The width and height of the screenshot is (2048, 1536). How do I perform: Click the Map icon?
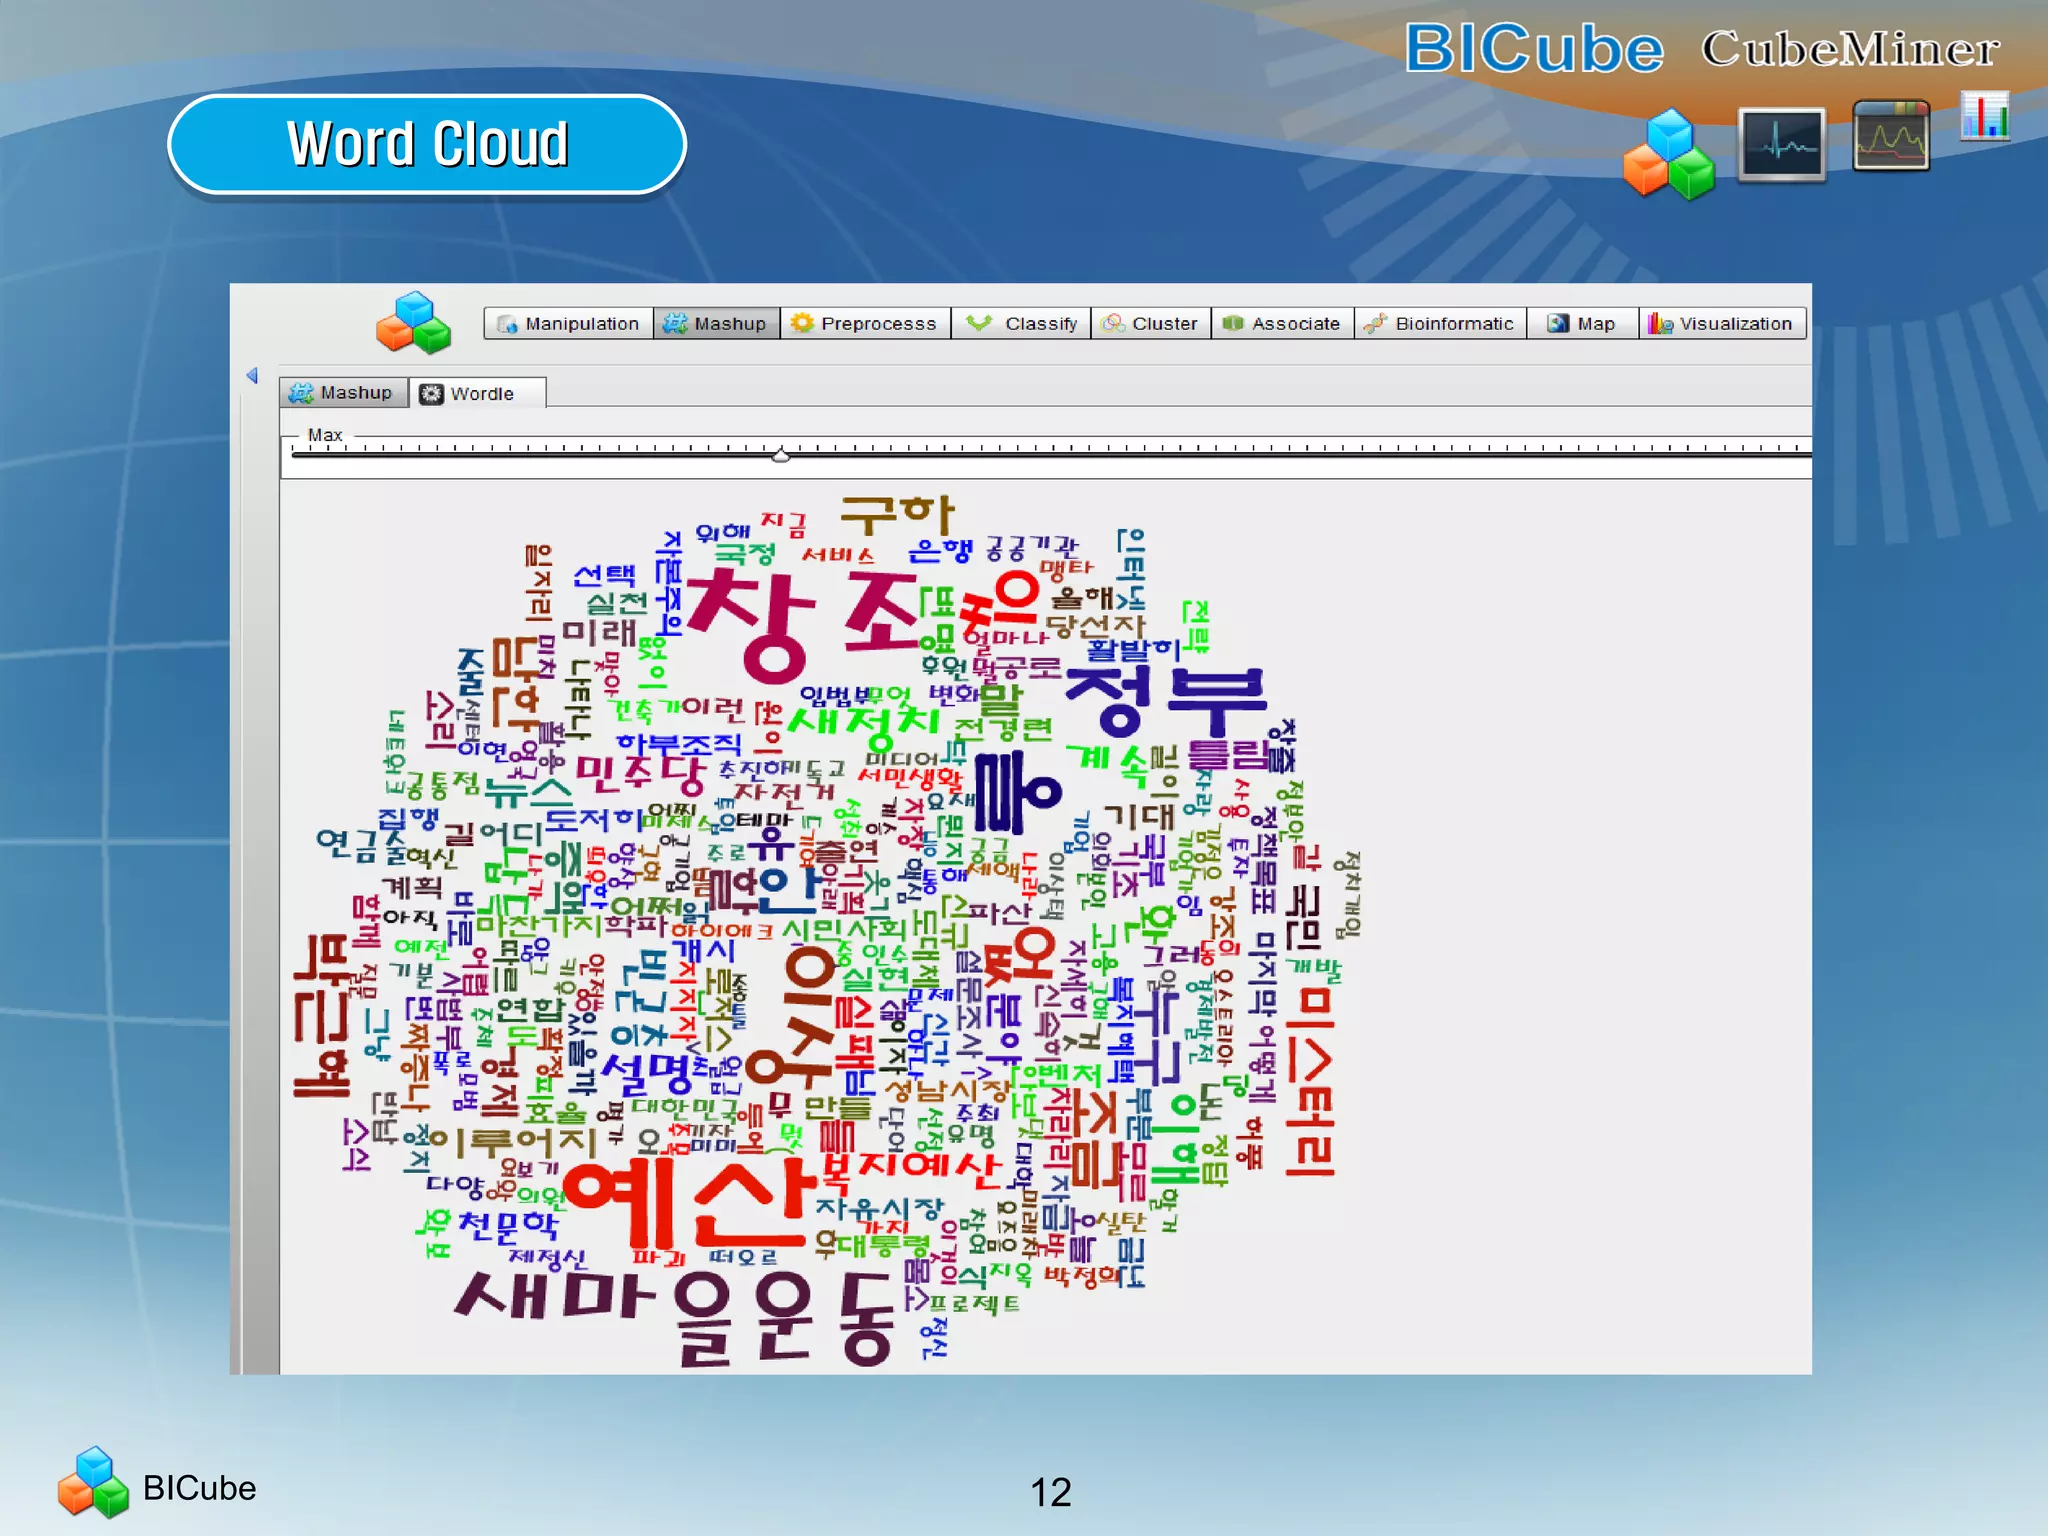click(x=1557, y=323)
